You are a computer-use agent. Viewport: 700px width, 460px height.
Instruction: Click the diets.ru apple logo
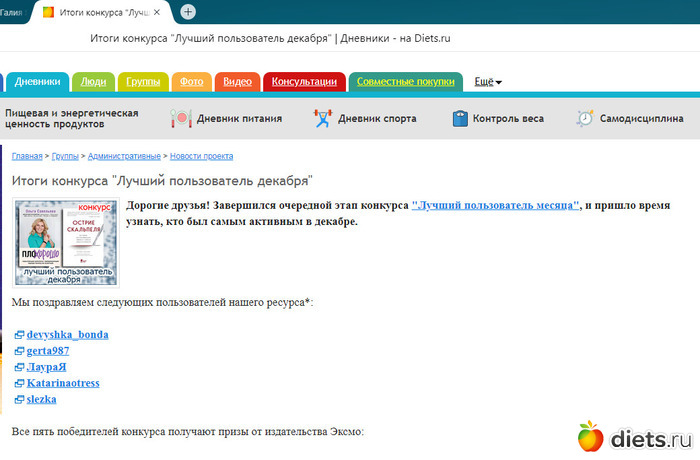(x=591, y=437)
